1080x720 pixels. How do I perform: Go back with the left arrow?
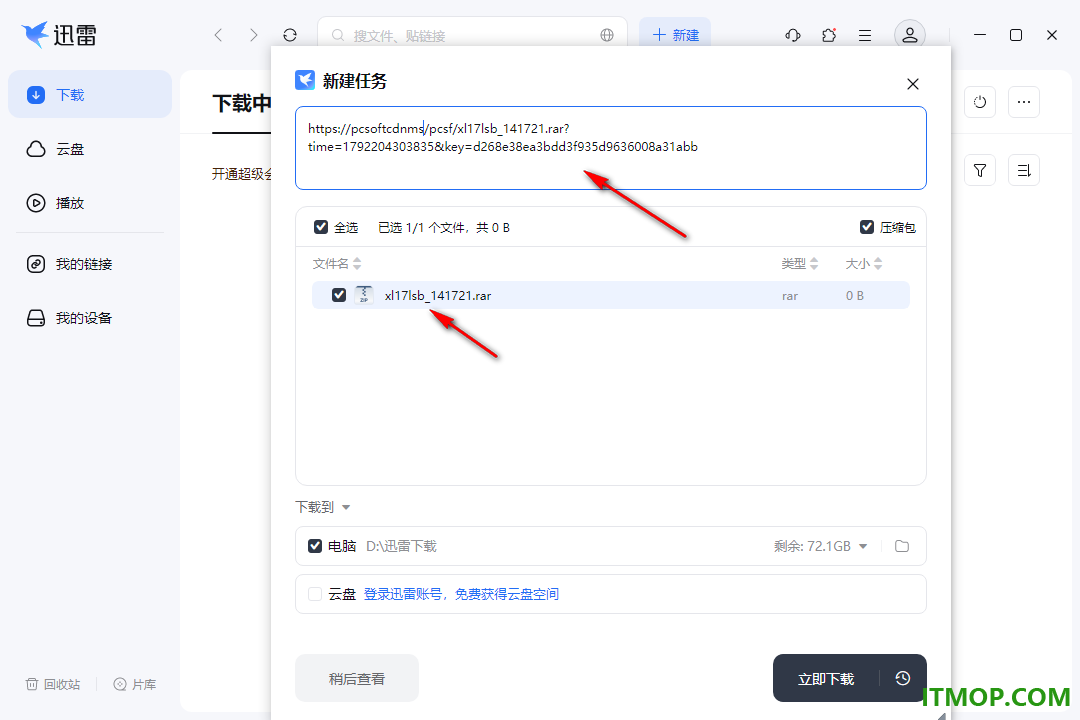coord(218,35)
